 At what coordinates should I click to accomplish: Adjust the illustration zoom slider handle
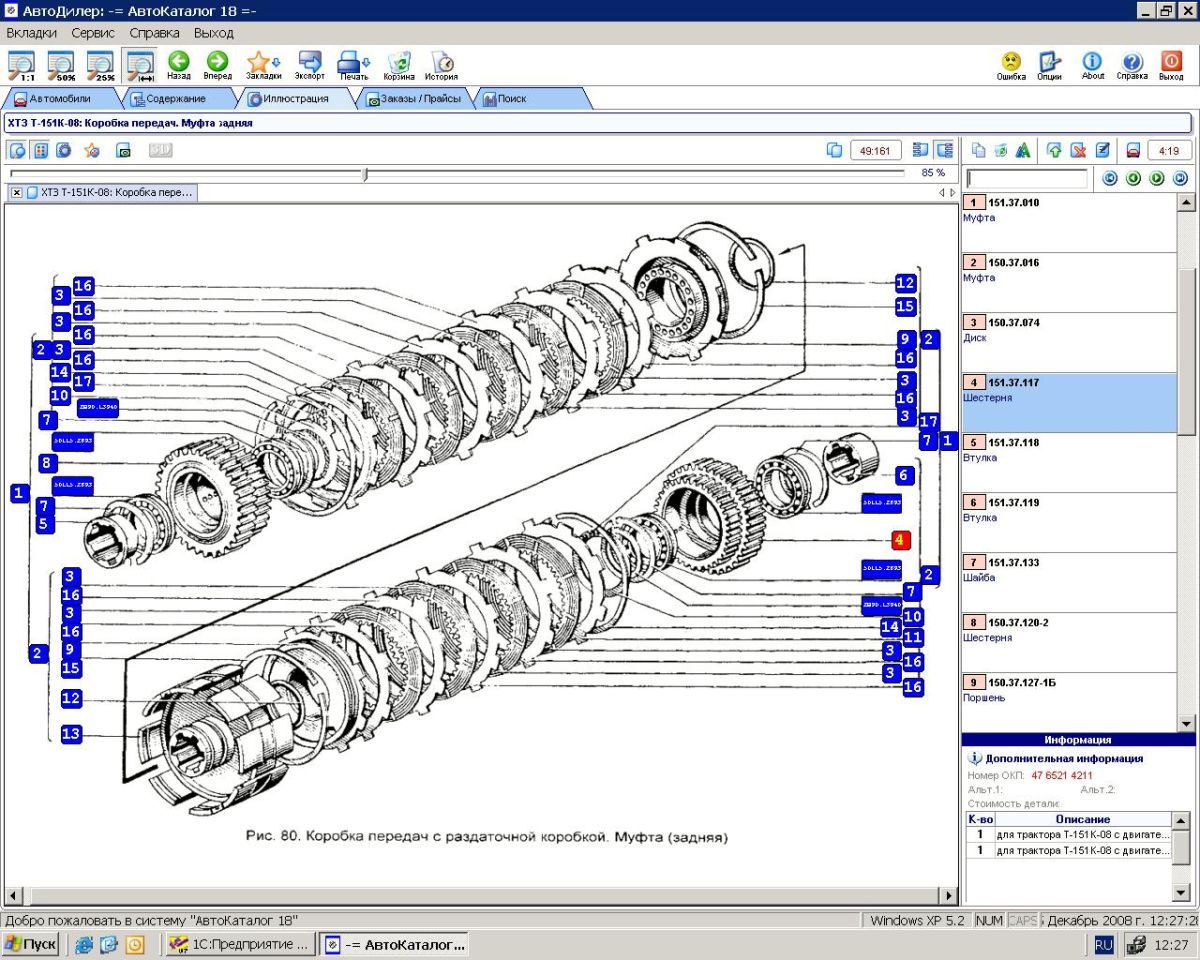(x=365, y=174)
